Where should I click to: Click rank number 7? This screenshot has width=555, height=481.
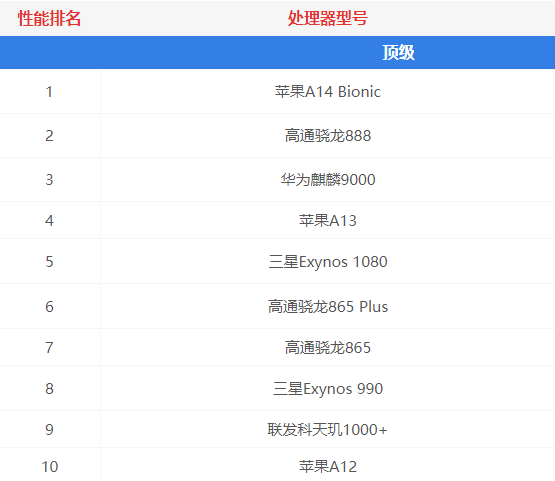point(49,348)
